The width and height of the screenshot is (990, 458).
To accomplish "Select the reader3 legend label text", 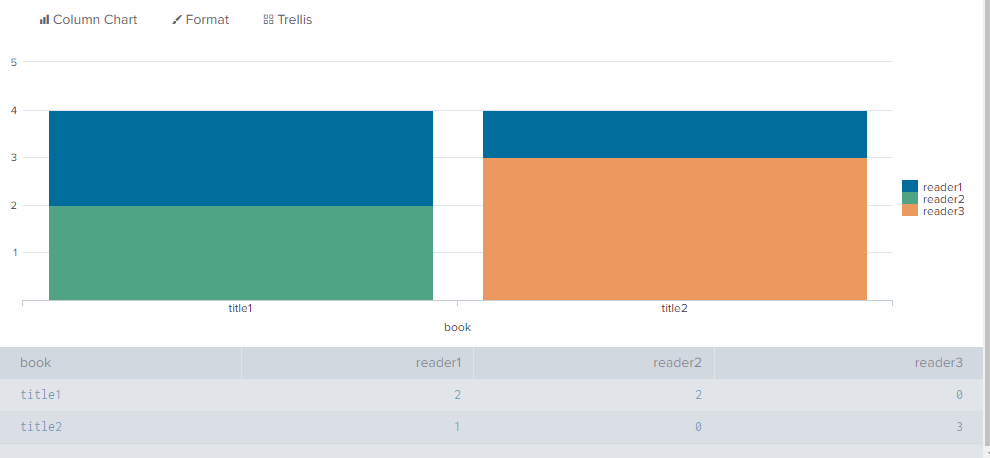I will [943, 211].
